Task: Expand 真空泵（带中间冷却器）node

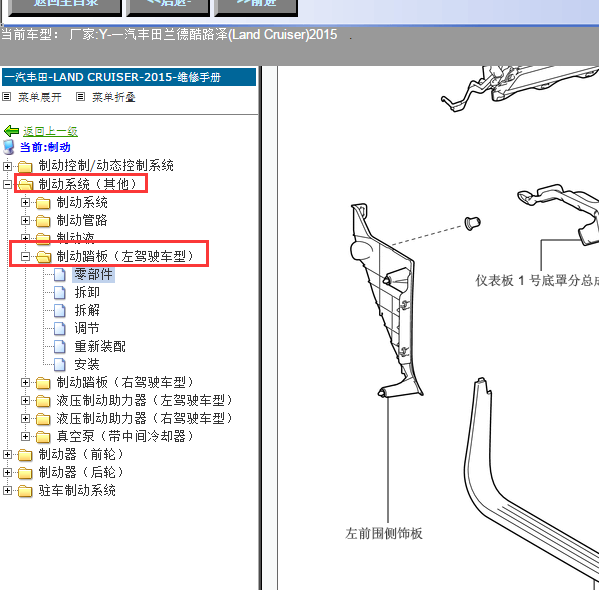Action: point(25,436)
